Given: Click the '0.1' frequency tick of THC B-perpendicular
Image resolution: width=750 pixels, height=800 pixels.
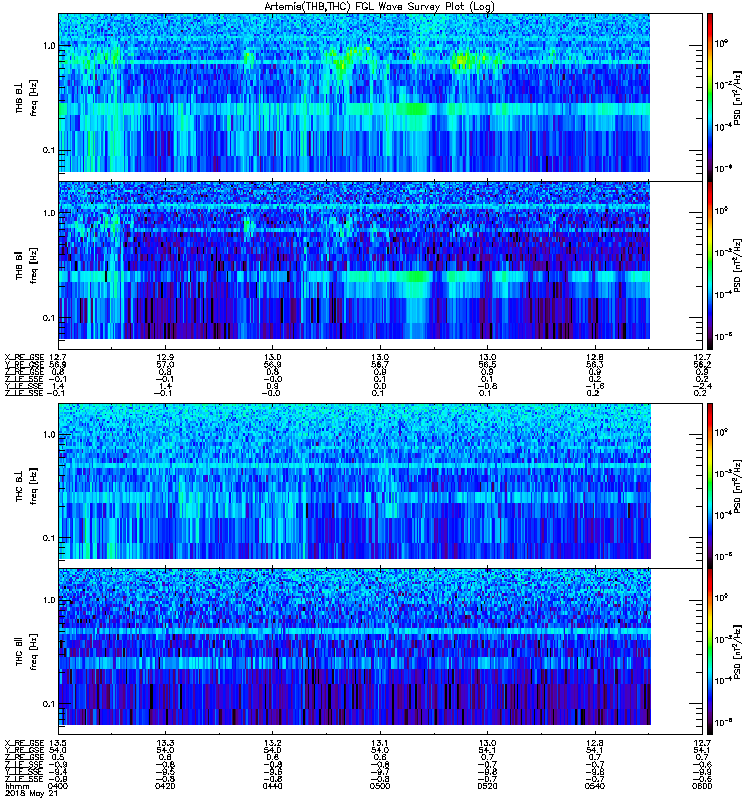Looking at the screenshot, I should [49, 538].
